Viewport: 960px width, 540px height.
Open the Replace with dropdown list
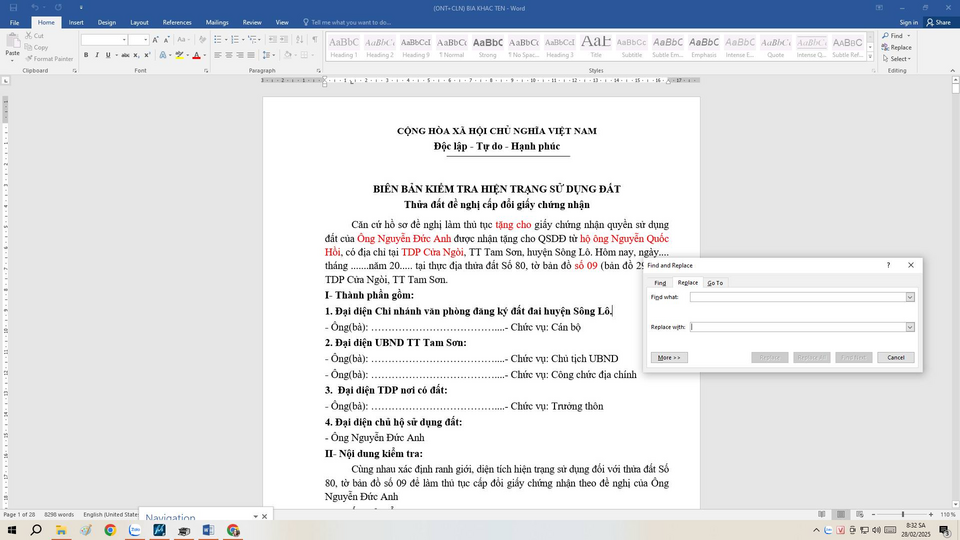point(910,327)
